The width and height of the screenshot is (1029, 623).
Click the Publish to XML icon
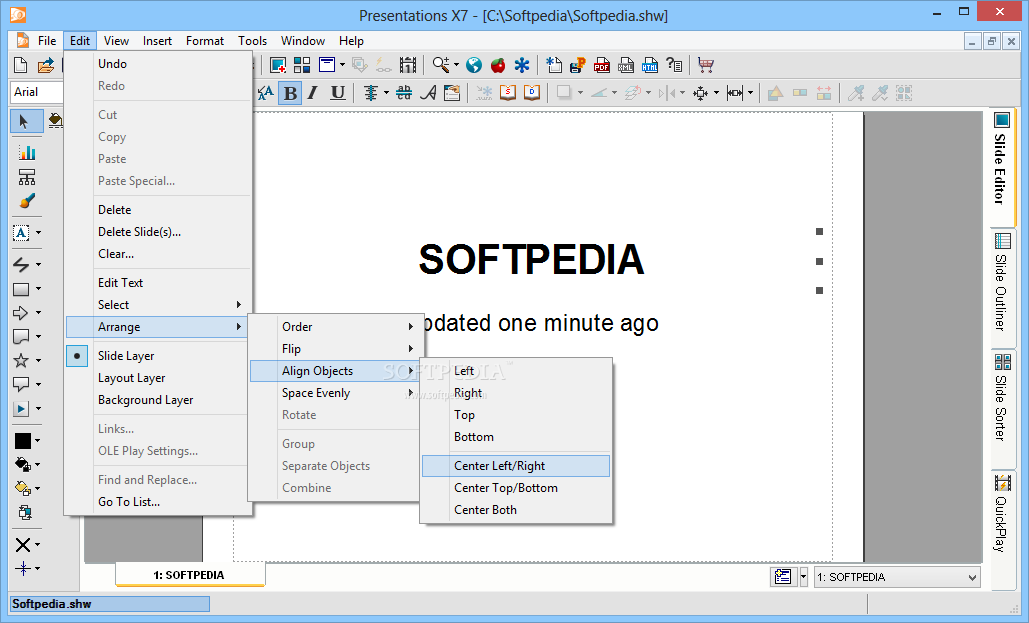pos(626,65)
